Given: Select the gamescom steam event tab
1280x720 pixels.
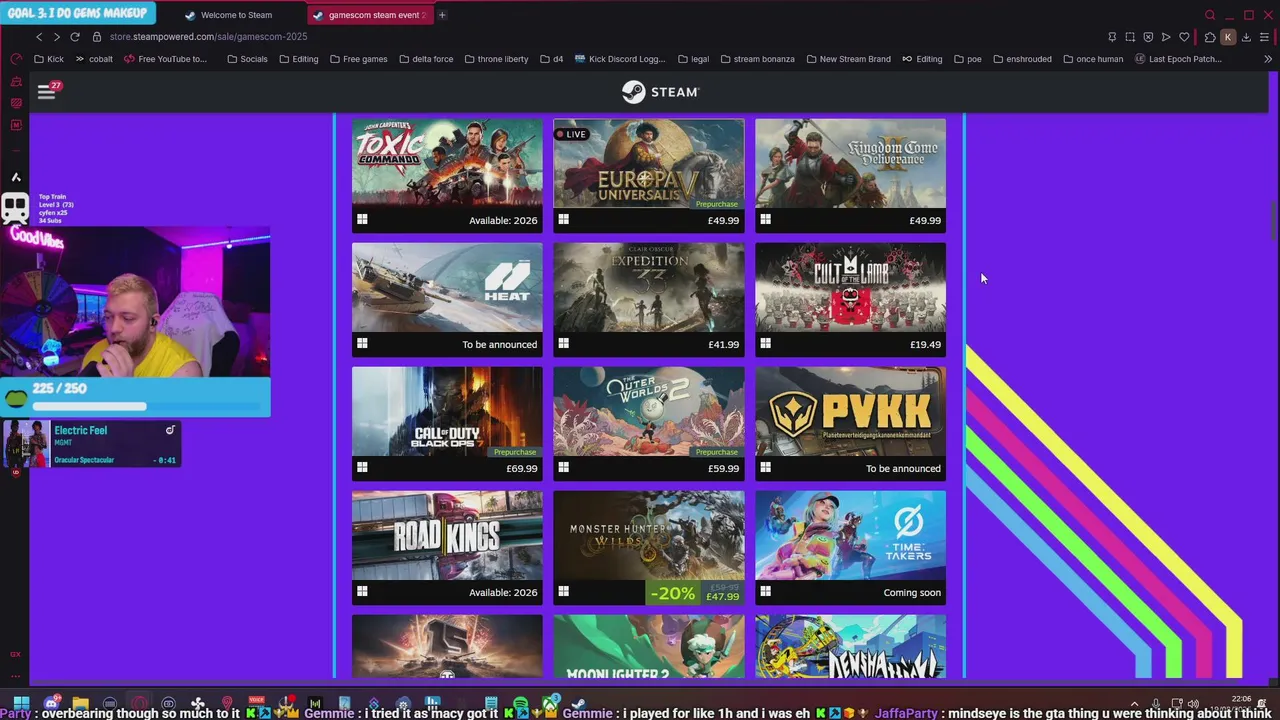Looking at the screenshot, I should (368, 15).
